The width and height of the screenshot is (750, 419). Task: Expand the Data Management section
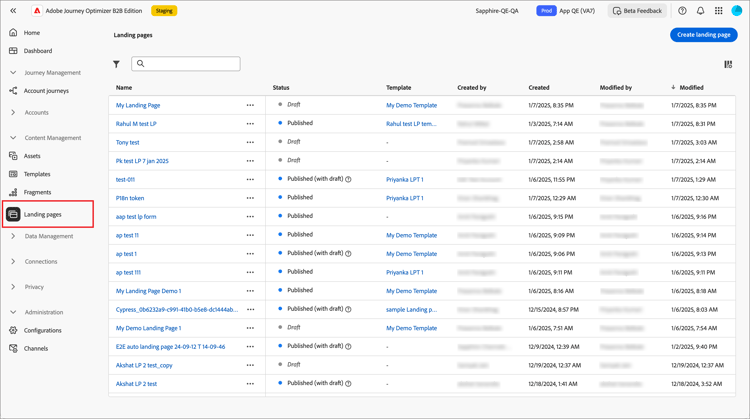coord(13,237)
